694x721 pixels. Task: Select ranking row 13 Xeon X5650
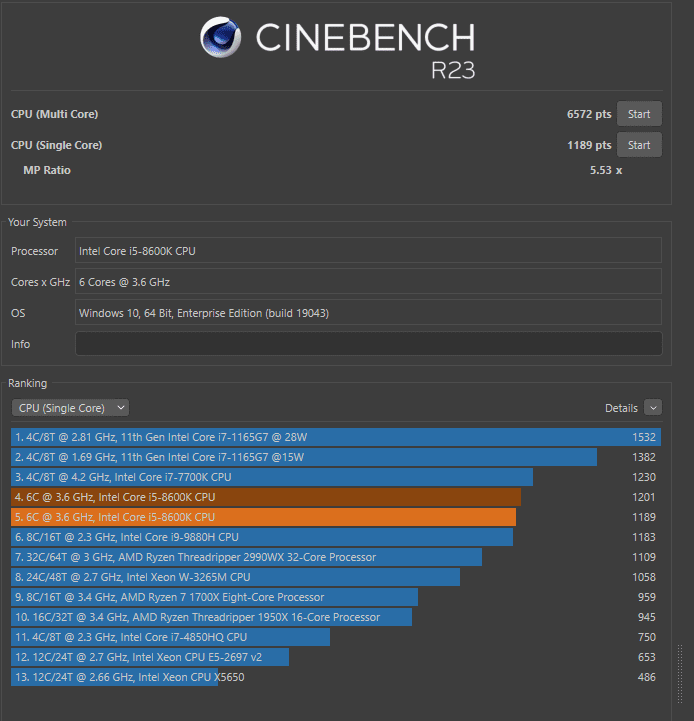pyautogui.click(x=336, y=677)
